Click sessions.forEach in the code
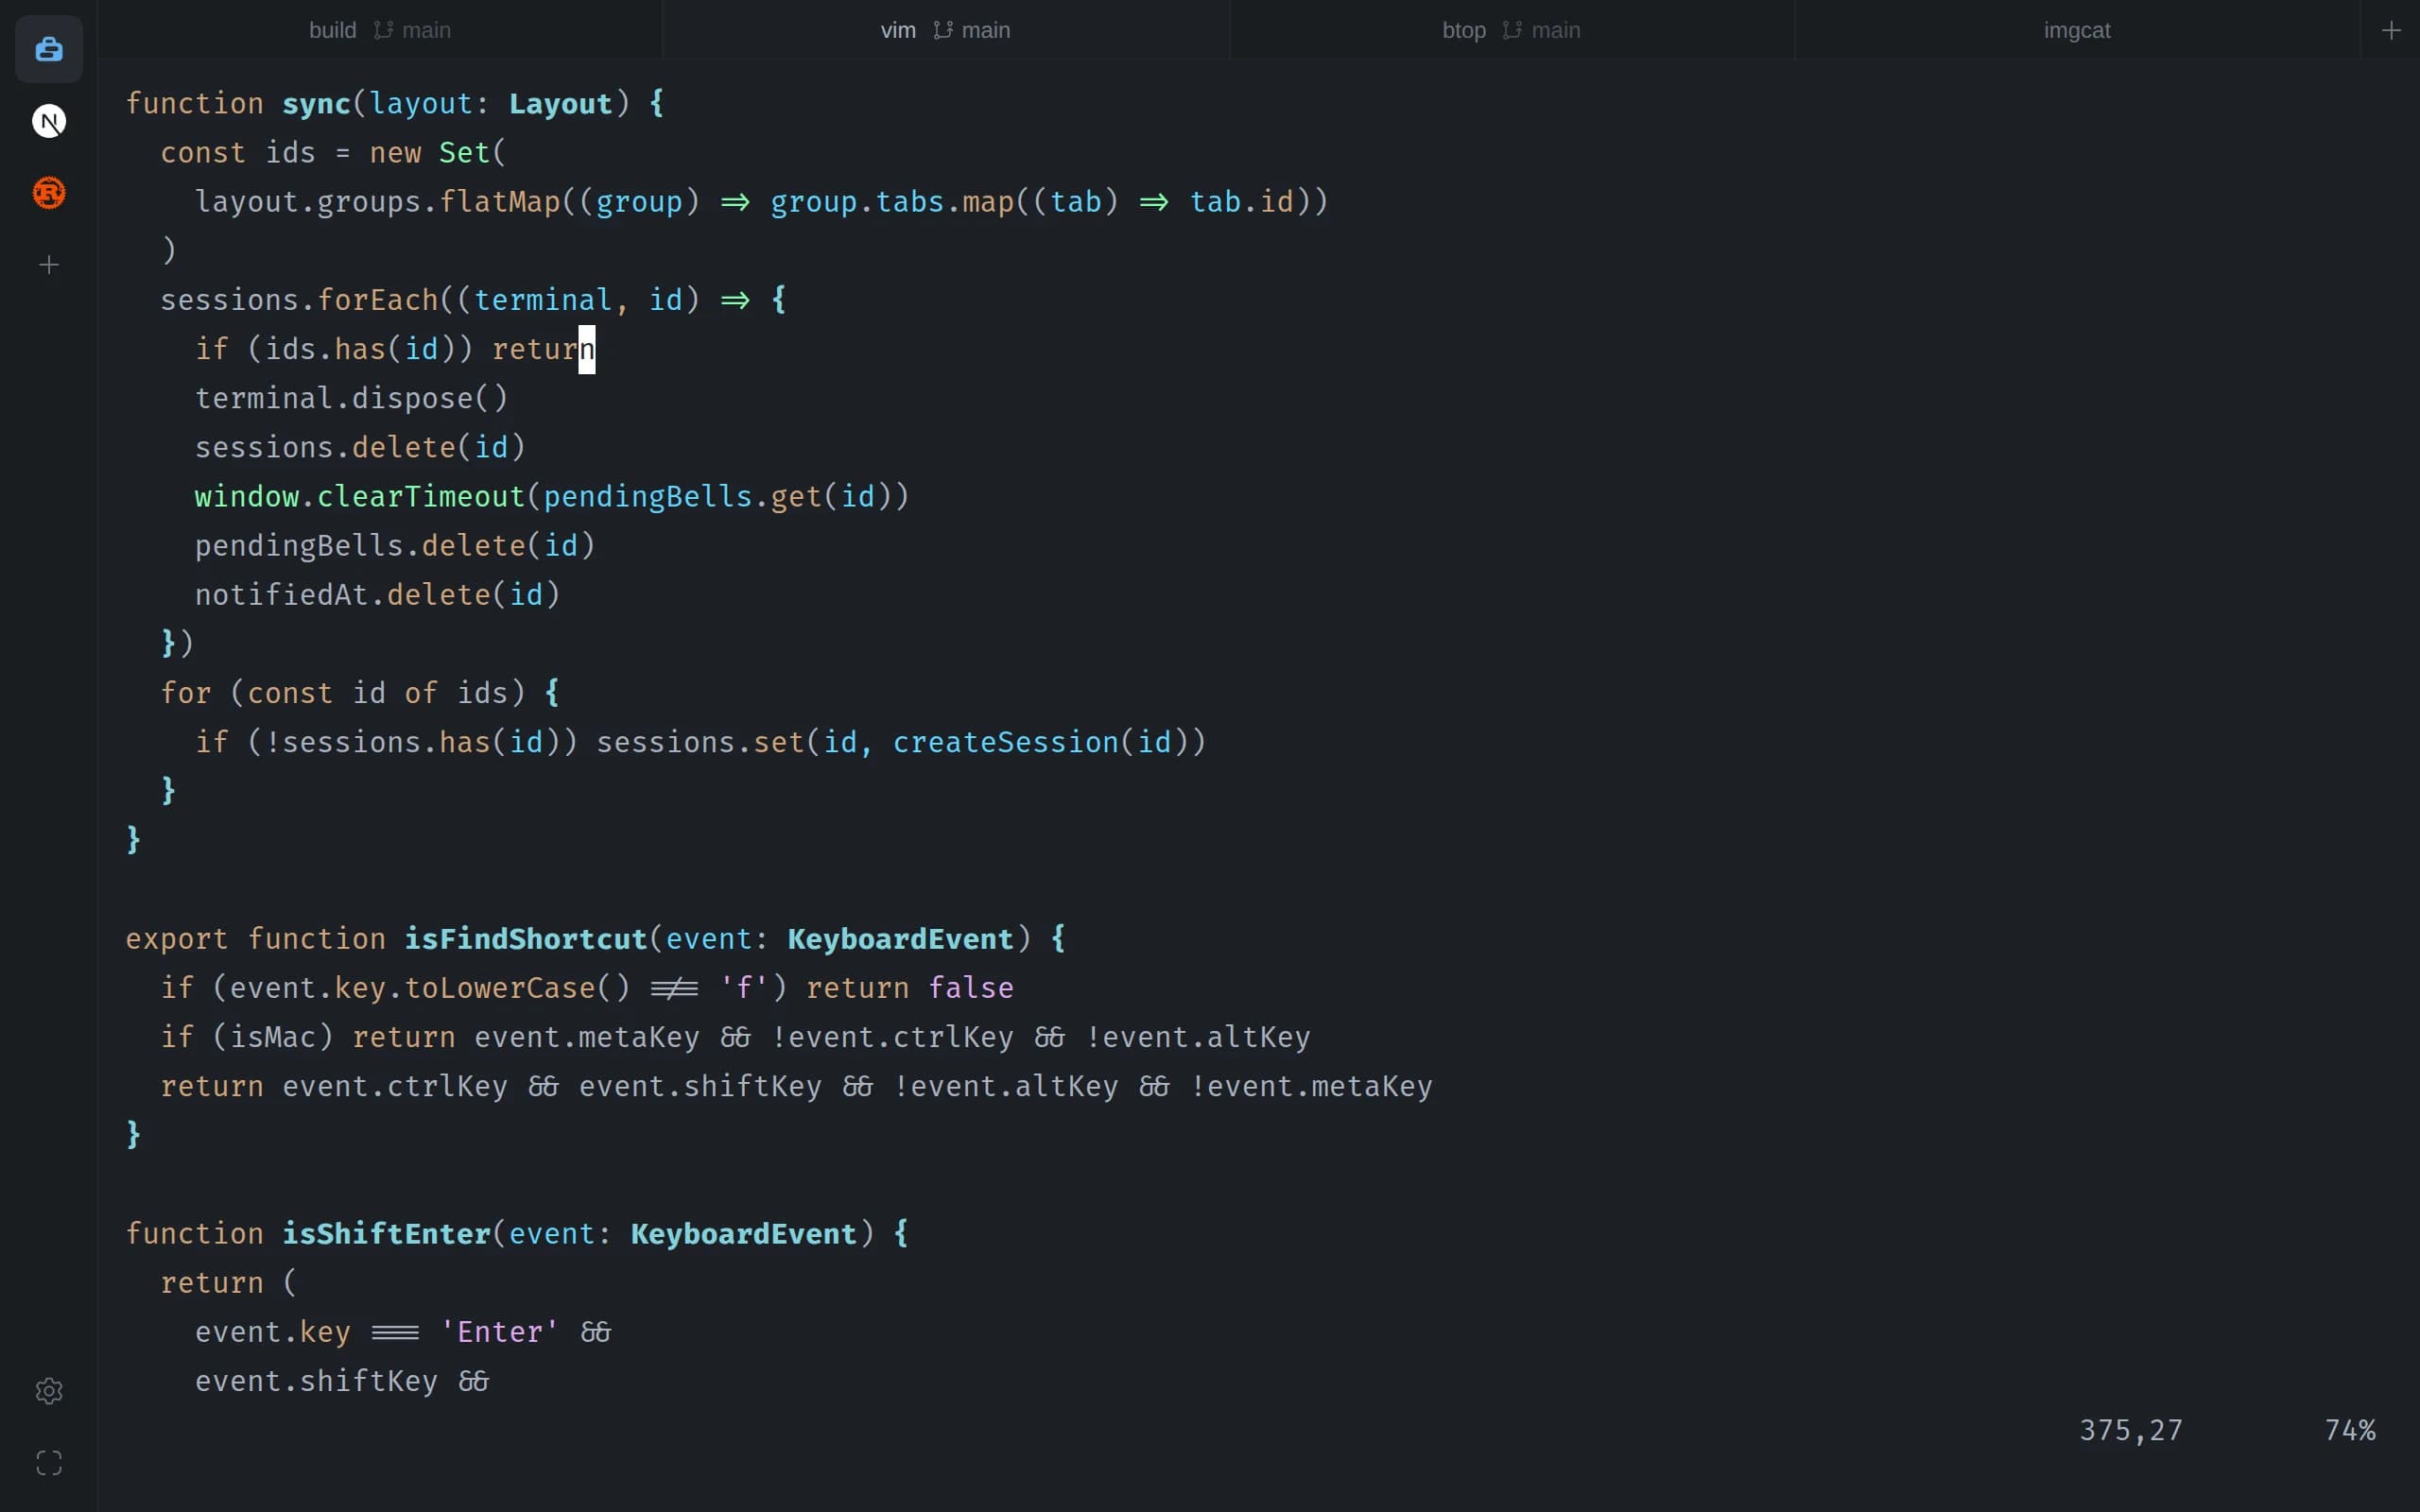The height and width of the screenshot is (1512, 2420). click(299, 300)
